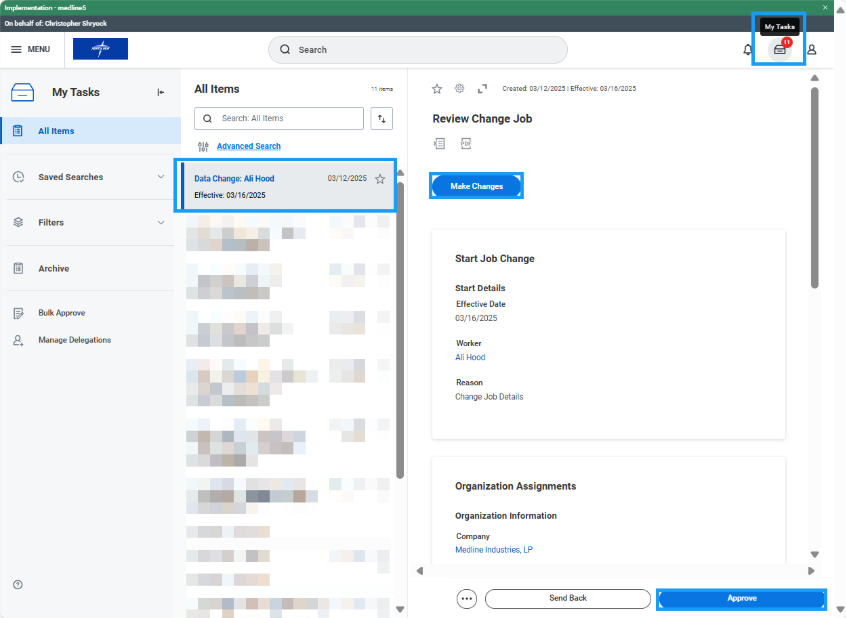This screenshot has width=846, height=618.
Task: Open the My Tasks inbox icon
Action: click(x=778, y=48)
